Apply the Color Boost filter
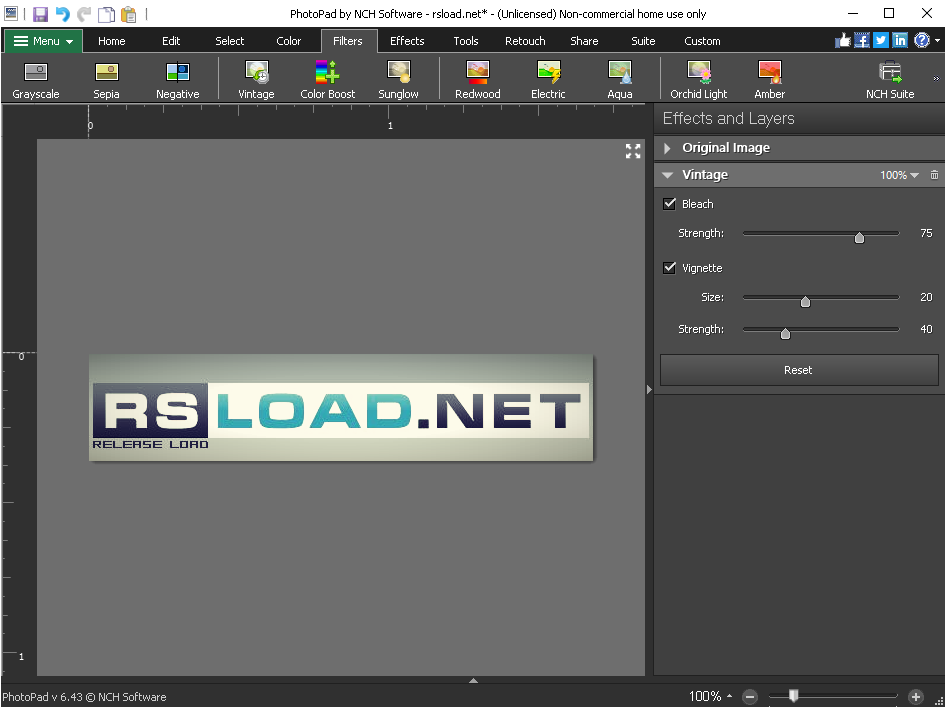Image resolution: width=946 pixels, height=708 pixels. 326,78
